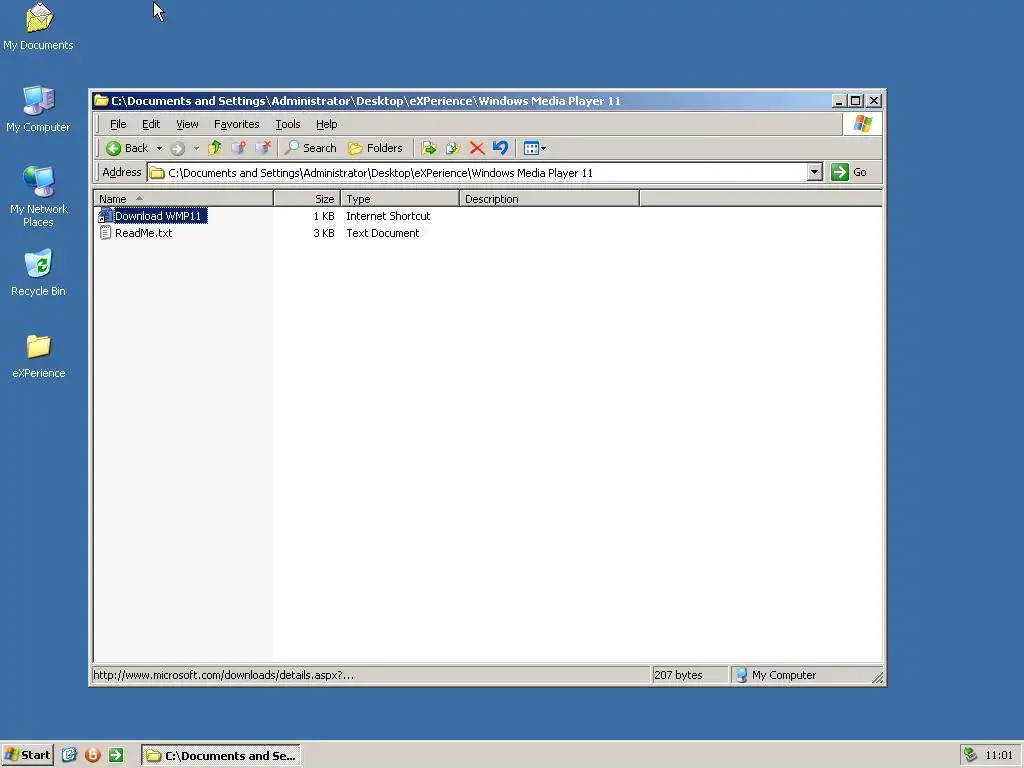Close the Explorer window

[x=874, y=101]
